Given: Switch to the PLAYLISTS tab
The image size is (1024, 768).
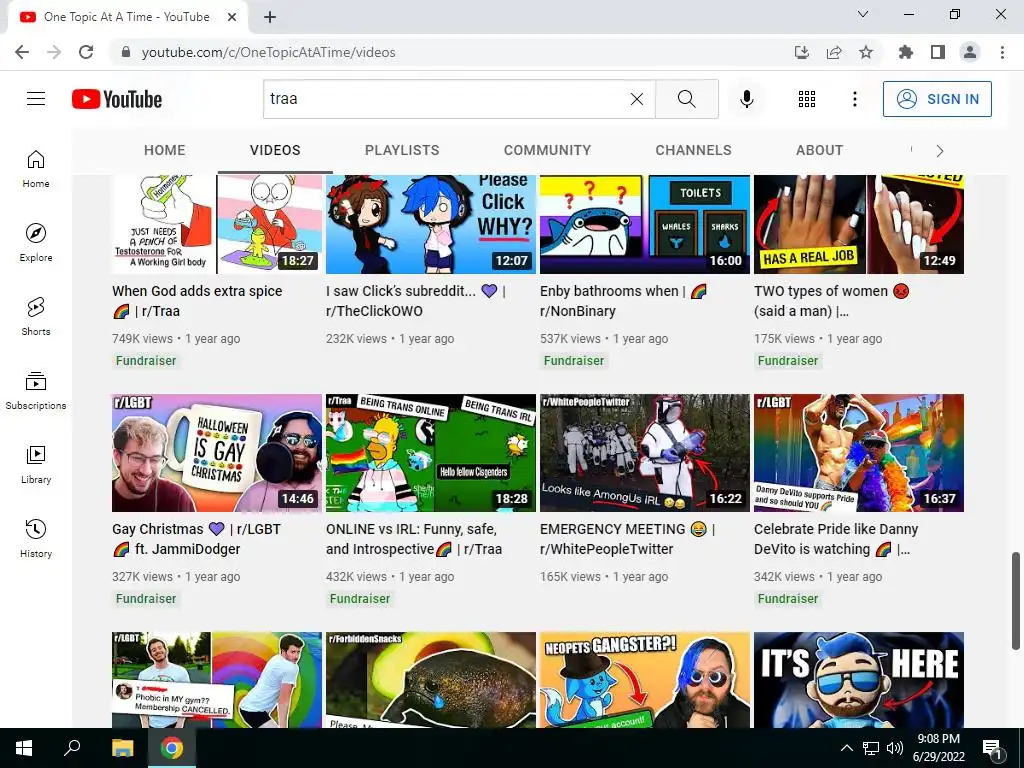Looking at the screenshot, I should [402, 150].
